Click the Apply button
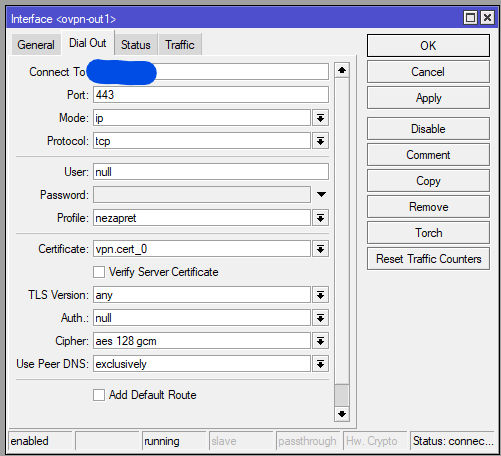 click(428, 98)
